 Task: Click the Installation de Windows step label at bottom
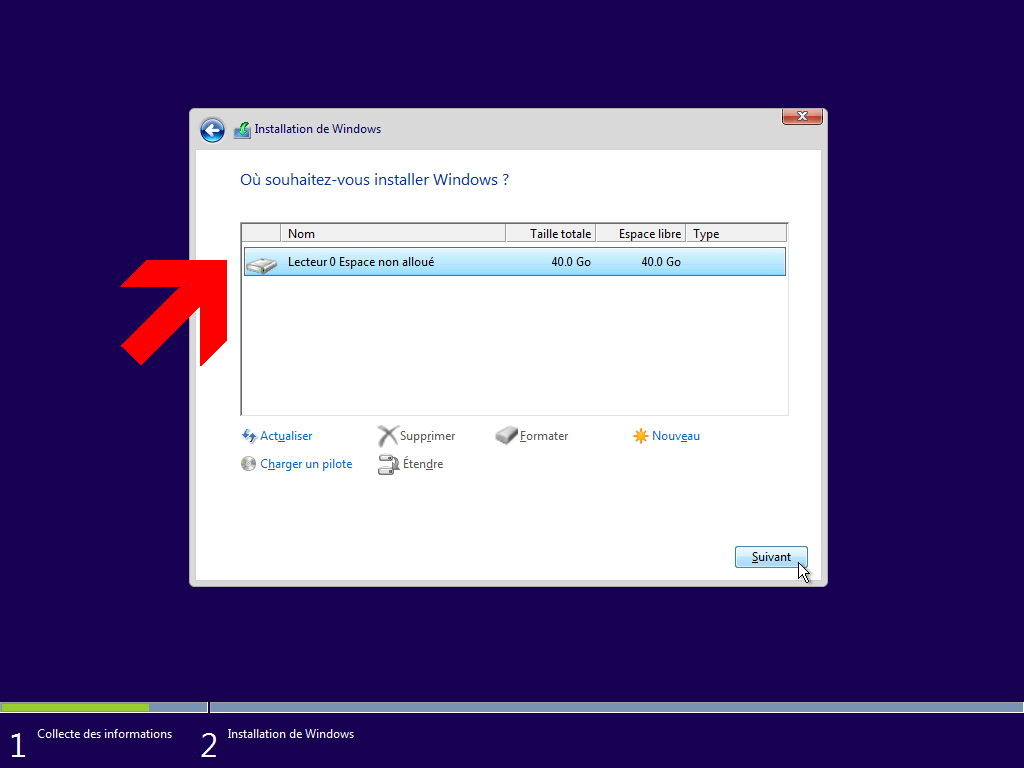[x=291, y=734]
